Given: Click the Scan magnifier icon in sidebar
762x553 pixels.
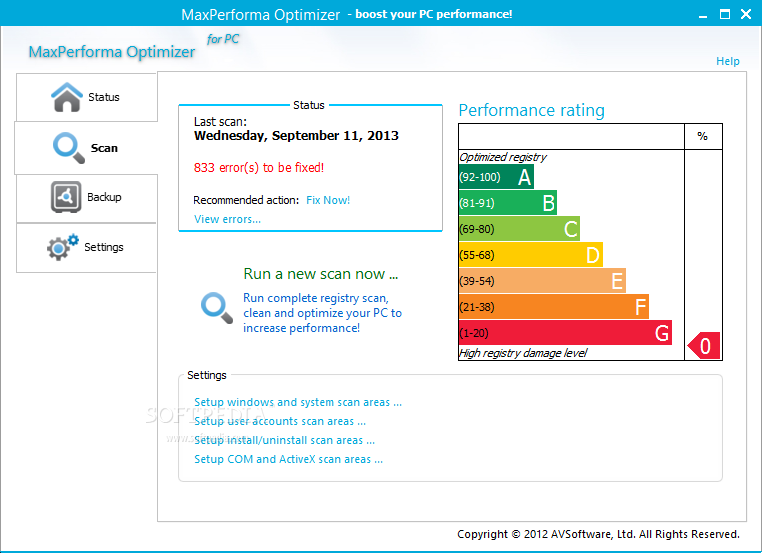Looking at the screenshot, I should (69, 148).
